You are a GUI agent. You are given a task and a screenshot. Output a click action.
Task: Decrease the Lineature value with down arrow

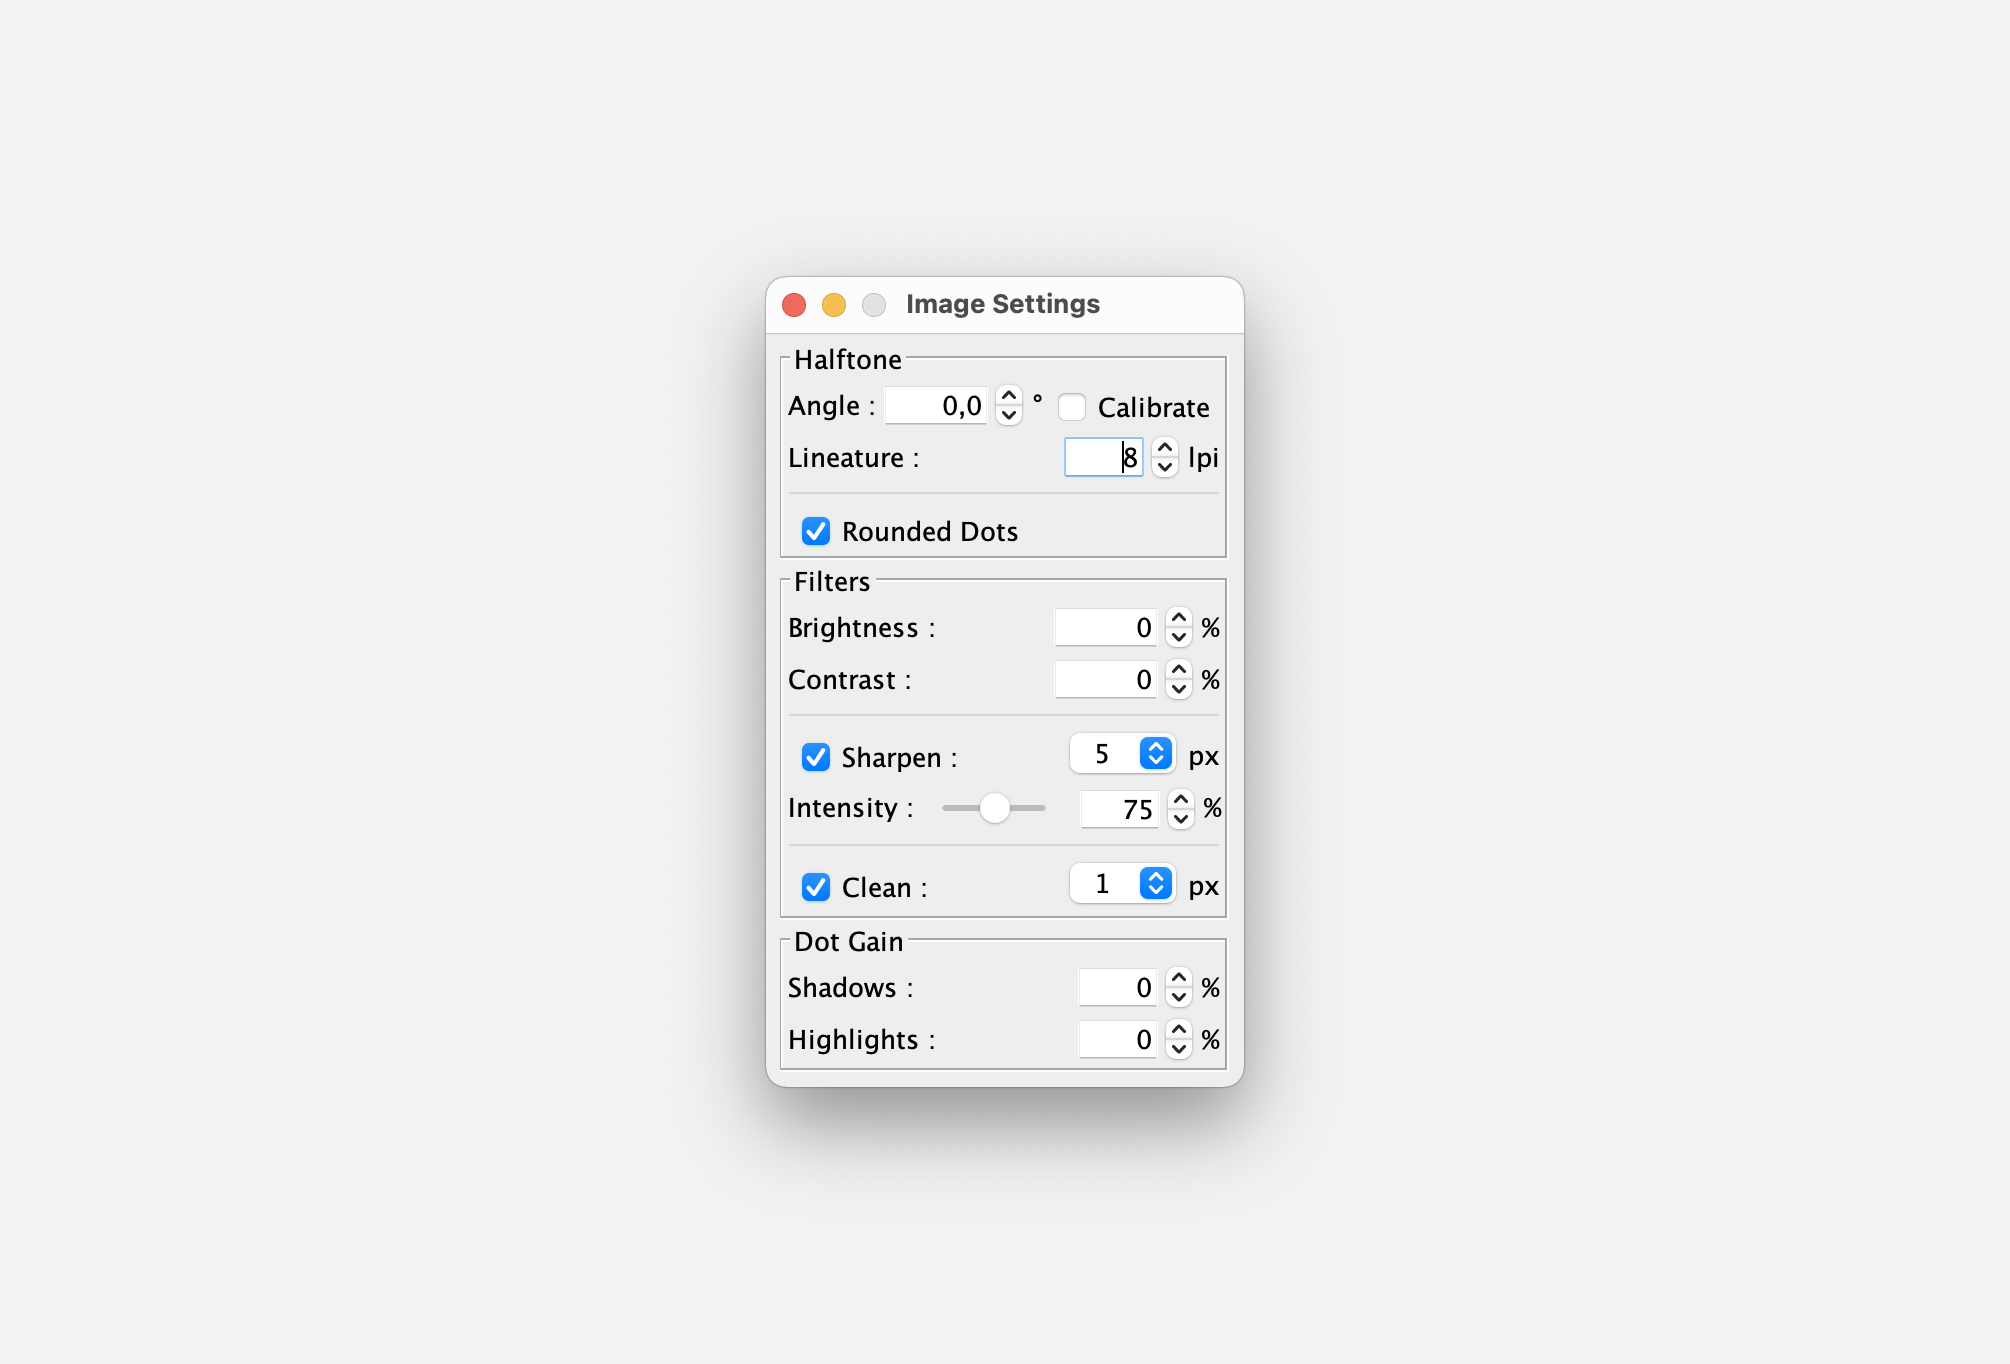point(1165,467)
